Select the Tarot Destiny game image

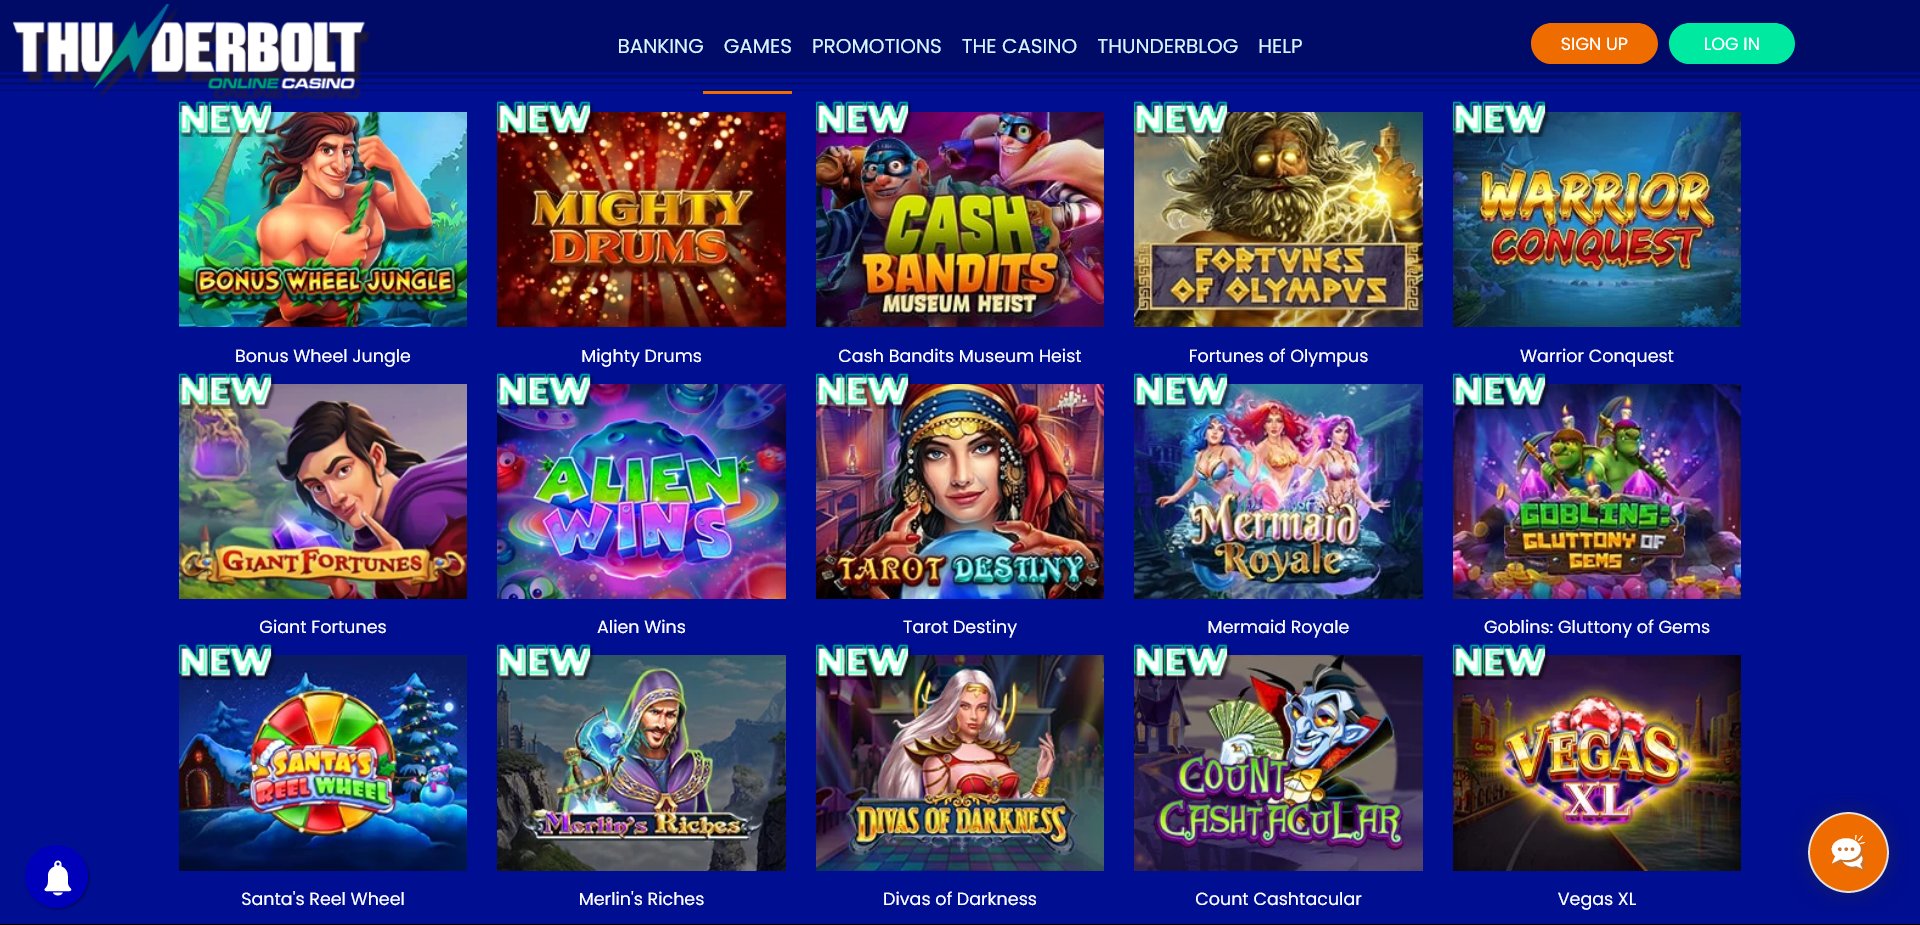tap(960, 491)
